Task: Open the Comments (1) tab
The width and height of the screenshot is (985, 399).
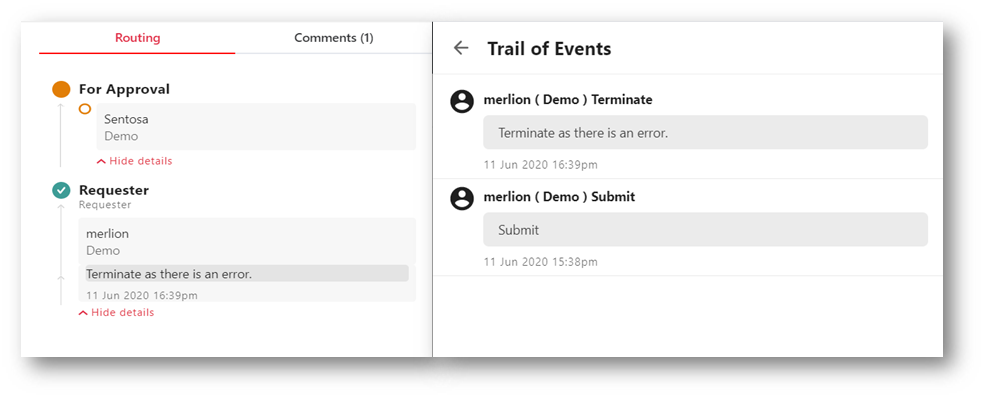Action: pos(334,38)
